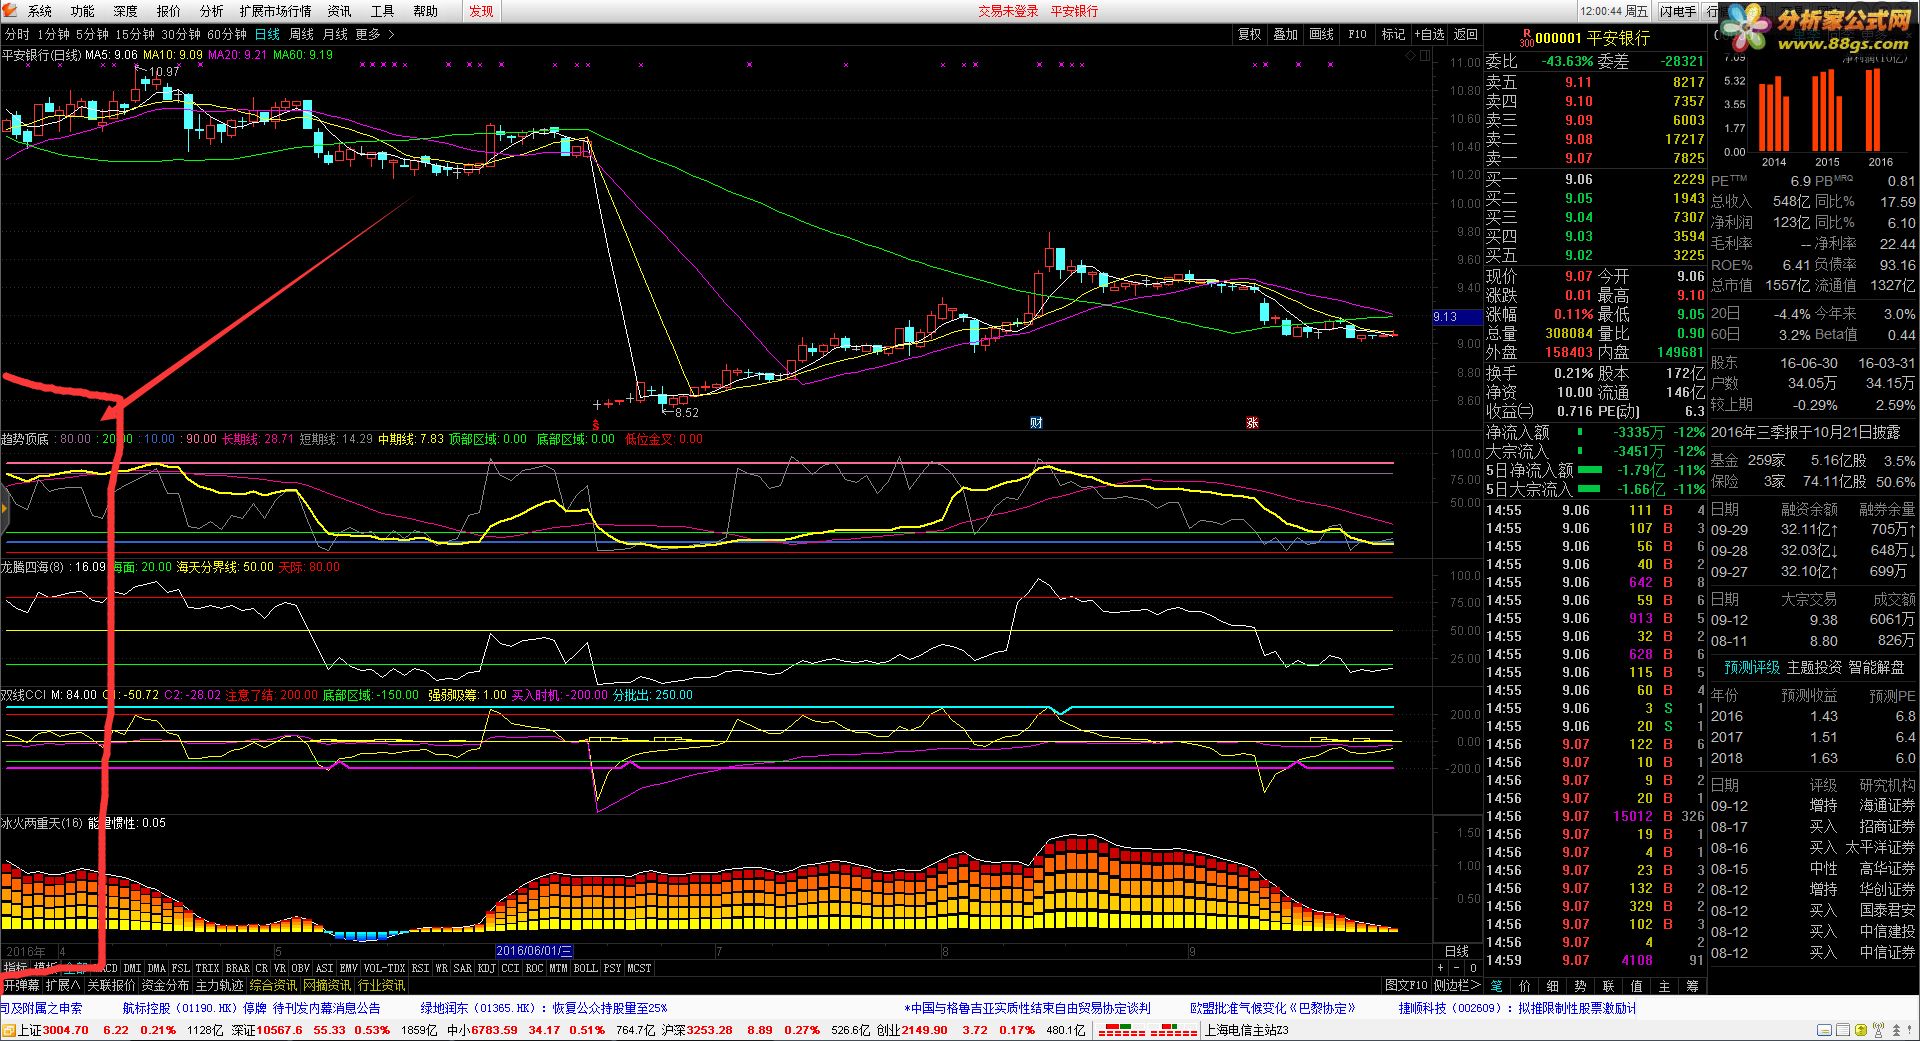Image resolution: width=1920 pixels, height=1041 pixels.
Task: Select the CCI indicator tab
Action: click(x=511, y=968)
